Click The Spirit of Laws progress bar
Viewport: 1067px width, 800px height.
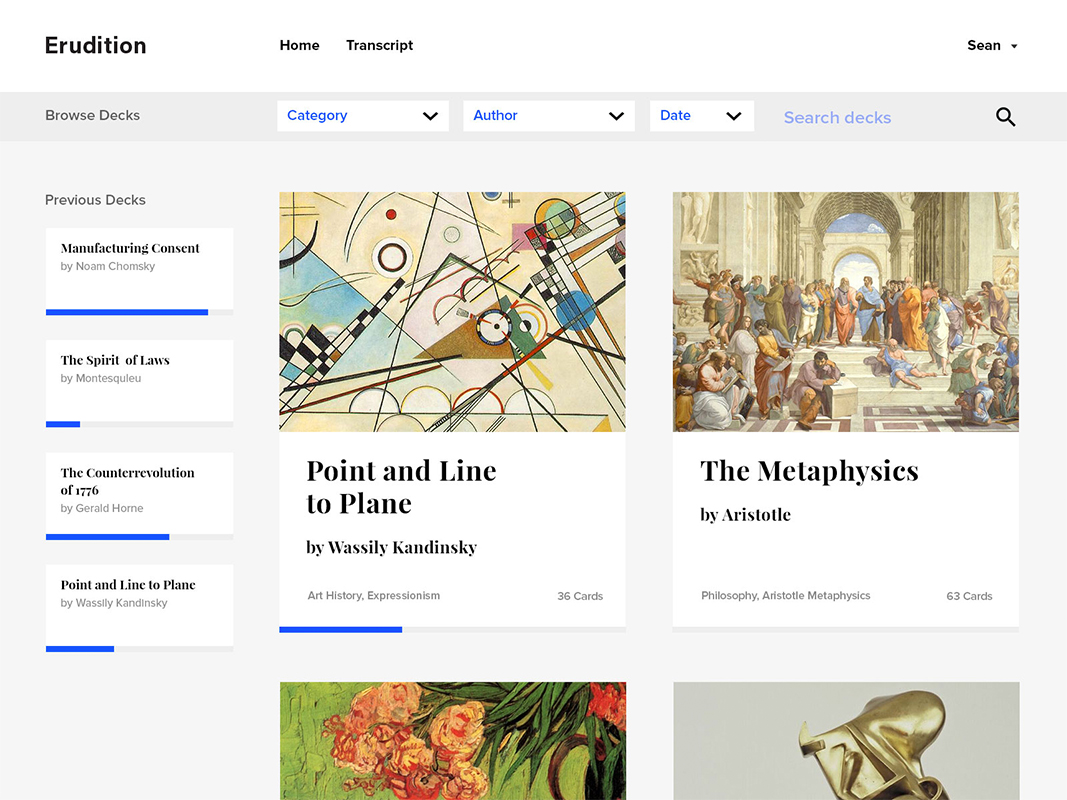(x=139, y=424)
